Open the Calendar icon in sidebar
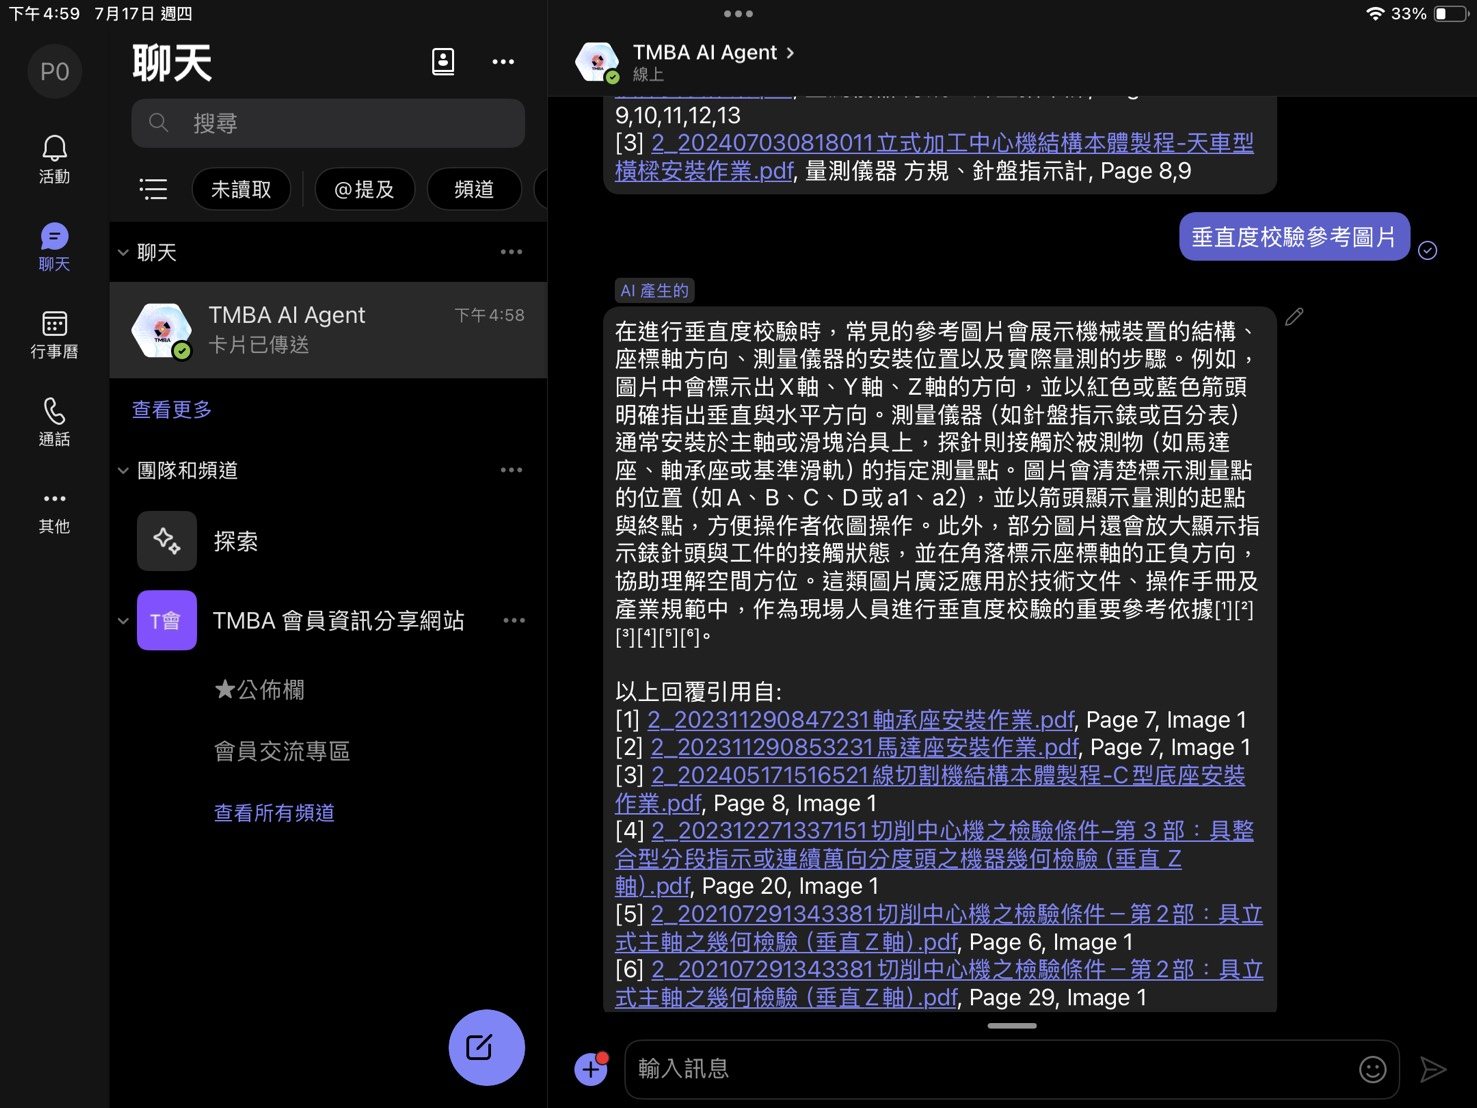This screenshot has height=1108, width=1477. [54, 334]
